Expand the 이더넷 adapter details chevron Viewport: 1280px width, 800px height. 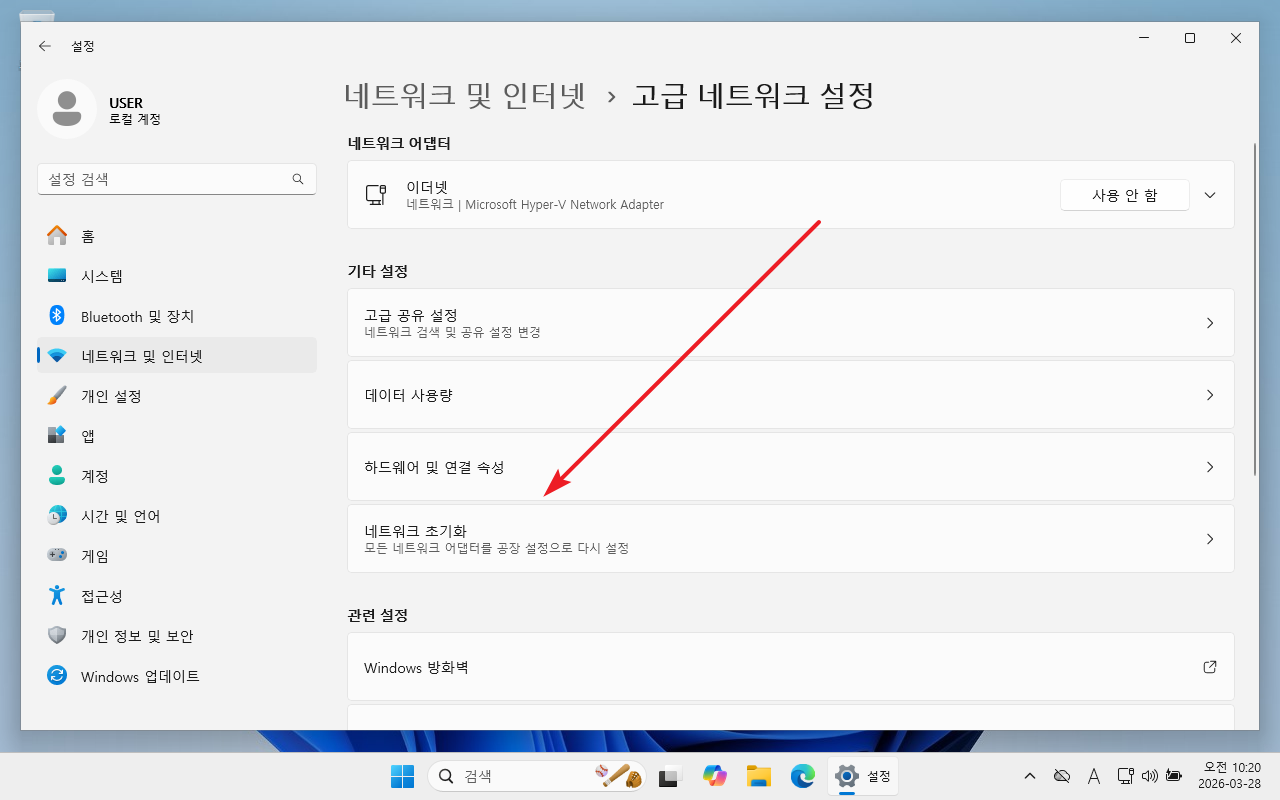[1210, 195]
